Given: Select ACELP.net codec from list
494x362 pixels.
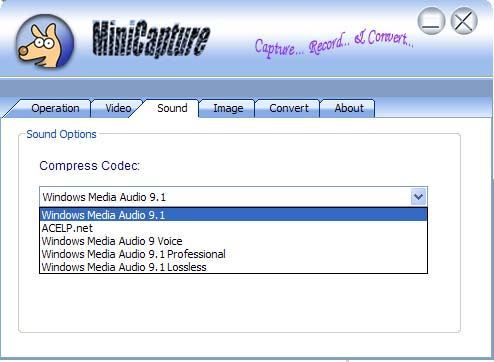Looking at the screenshot, I should click(x=233, y=228).
